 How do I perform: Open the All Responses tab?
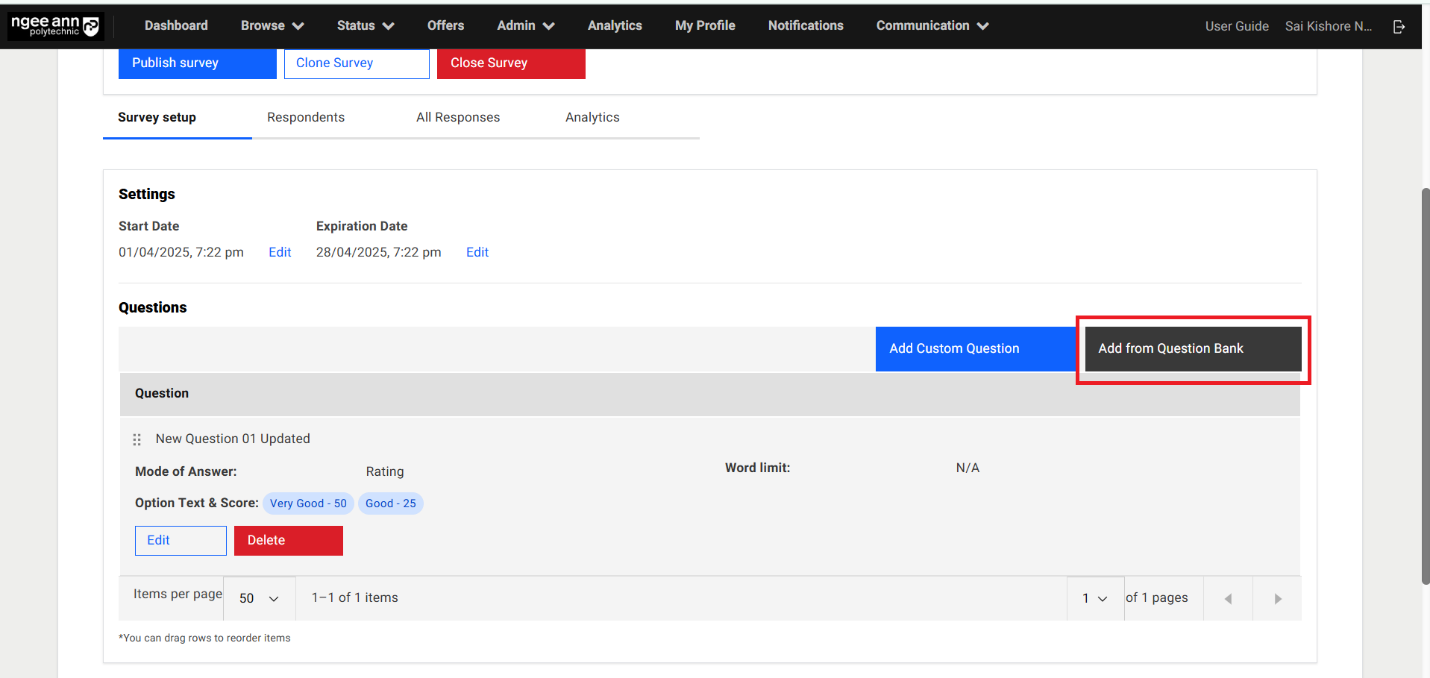pyautogui.click(x=457, y=117)
